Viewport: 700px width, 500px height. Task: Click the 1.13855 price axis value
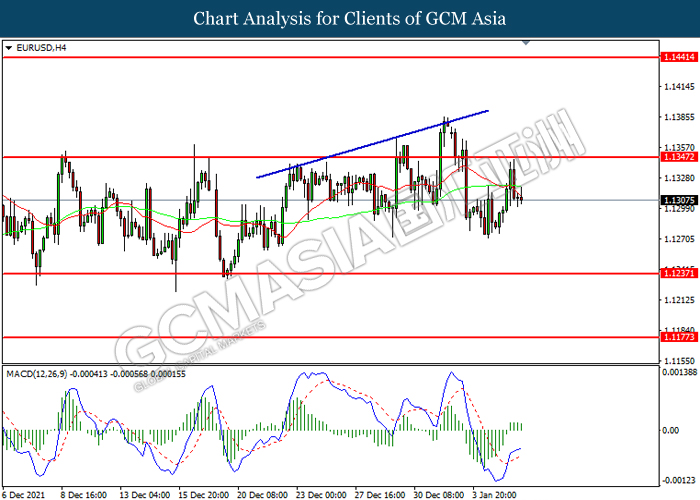click(x=679, y=117)
